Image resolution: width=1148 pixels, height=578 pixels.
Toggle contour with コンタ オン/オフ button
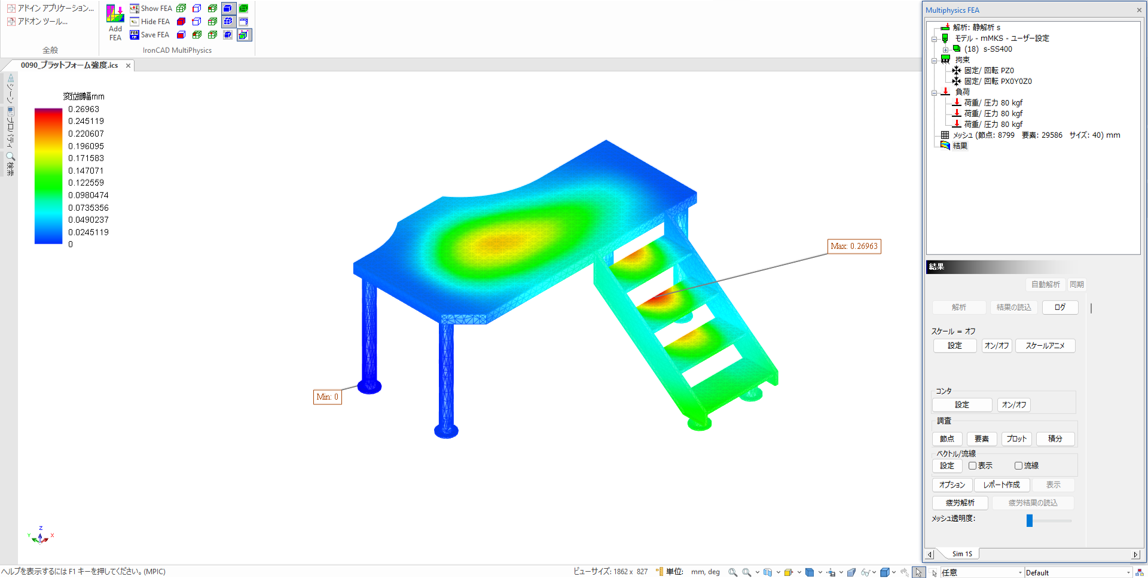pos(1013,405)
